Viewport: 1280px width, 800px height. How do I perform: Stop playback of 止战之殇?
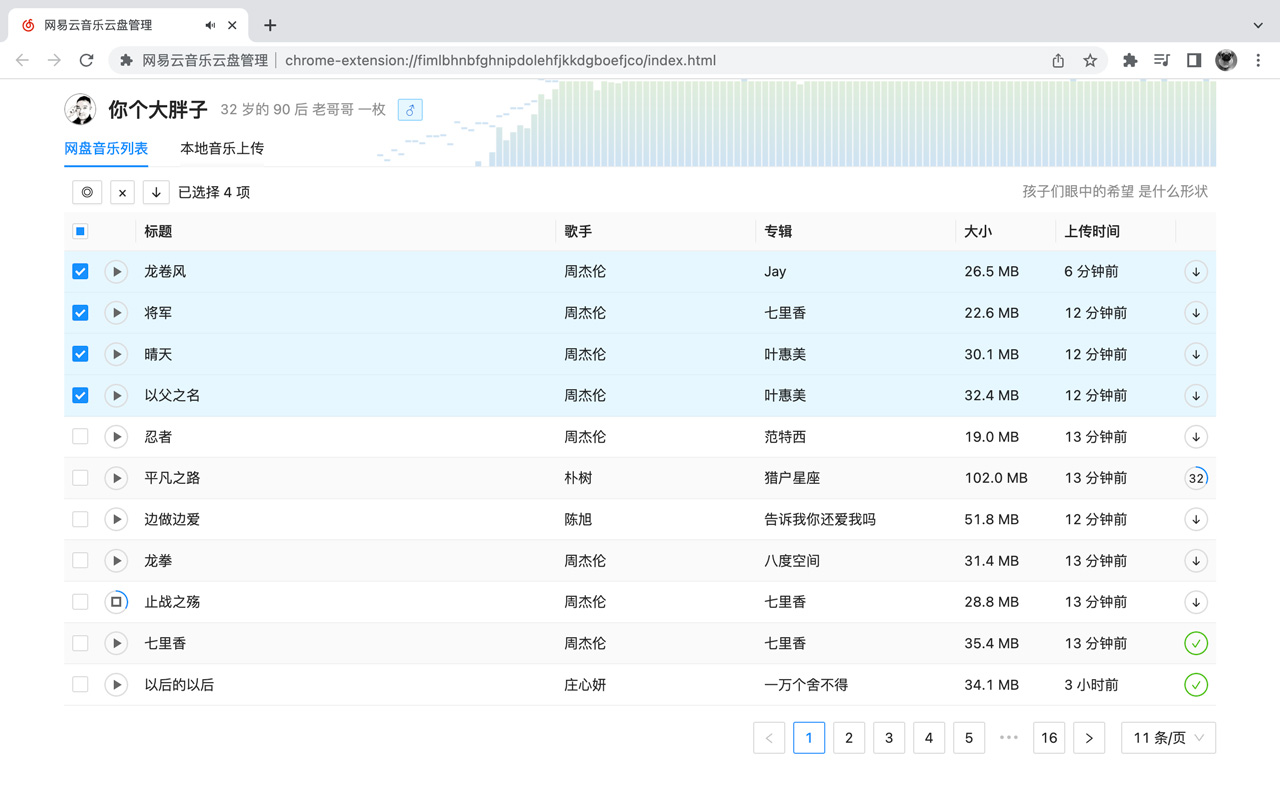coord(116,602)
